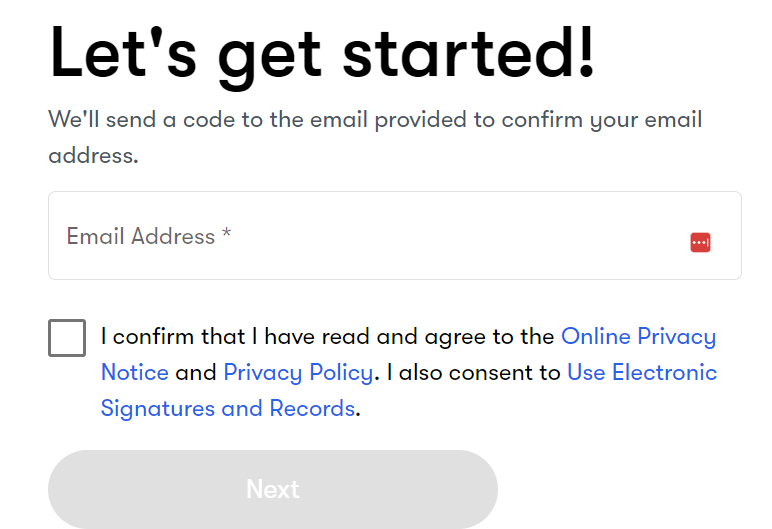
Task: Click the "We'll send a code" description text
Action: click(x=375, y=137)
